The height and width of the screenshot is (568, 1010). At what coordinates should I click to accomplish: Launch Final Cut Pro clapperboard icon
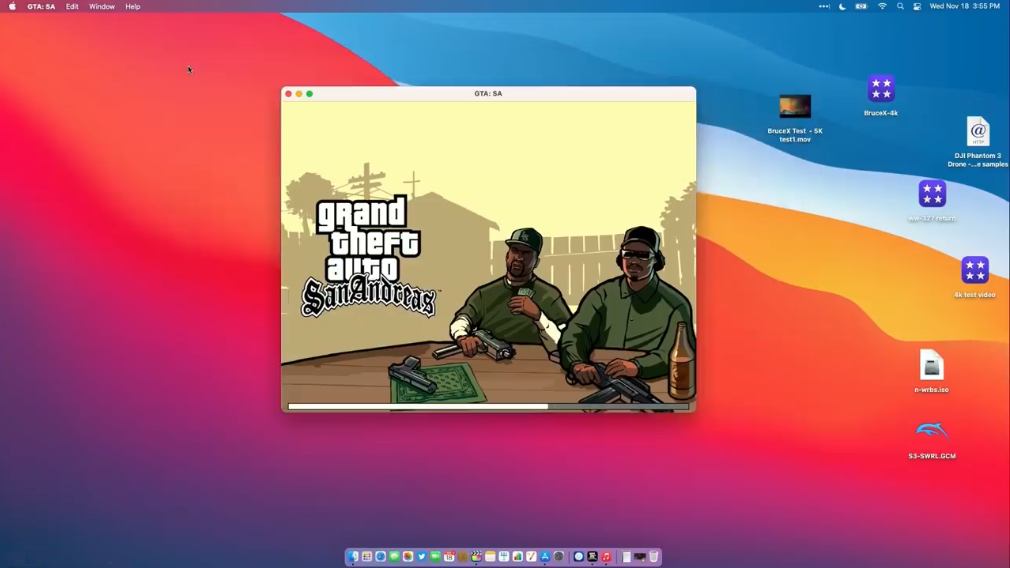click(477, 556)
